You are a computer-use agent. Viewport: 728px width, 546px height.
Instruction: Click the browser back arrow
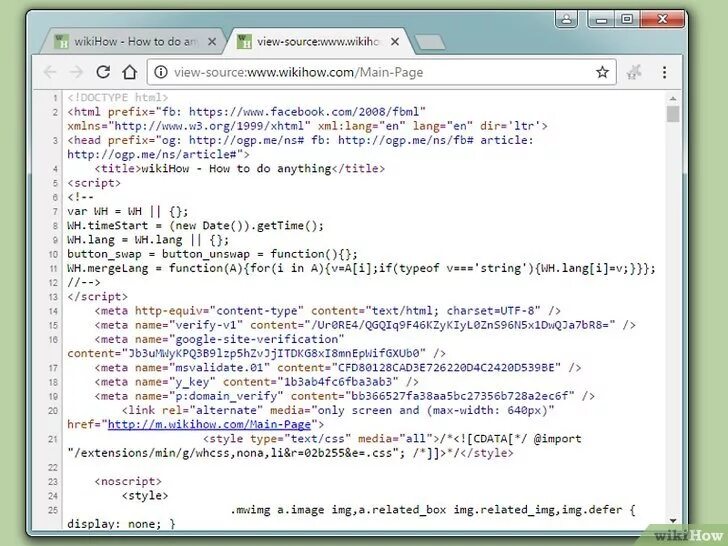[x=50, y=72]
